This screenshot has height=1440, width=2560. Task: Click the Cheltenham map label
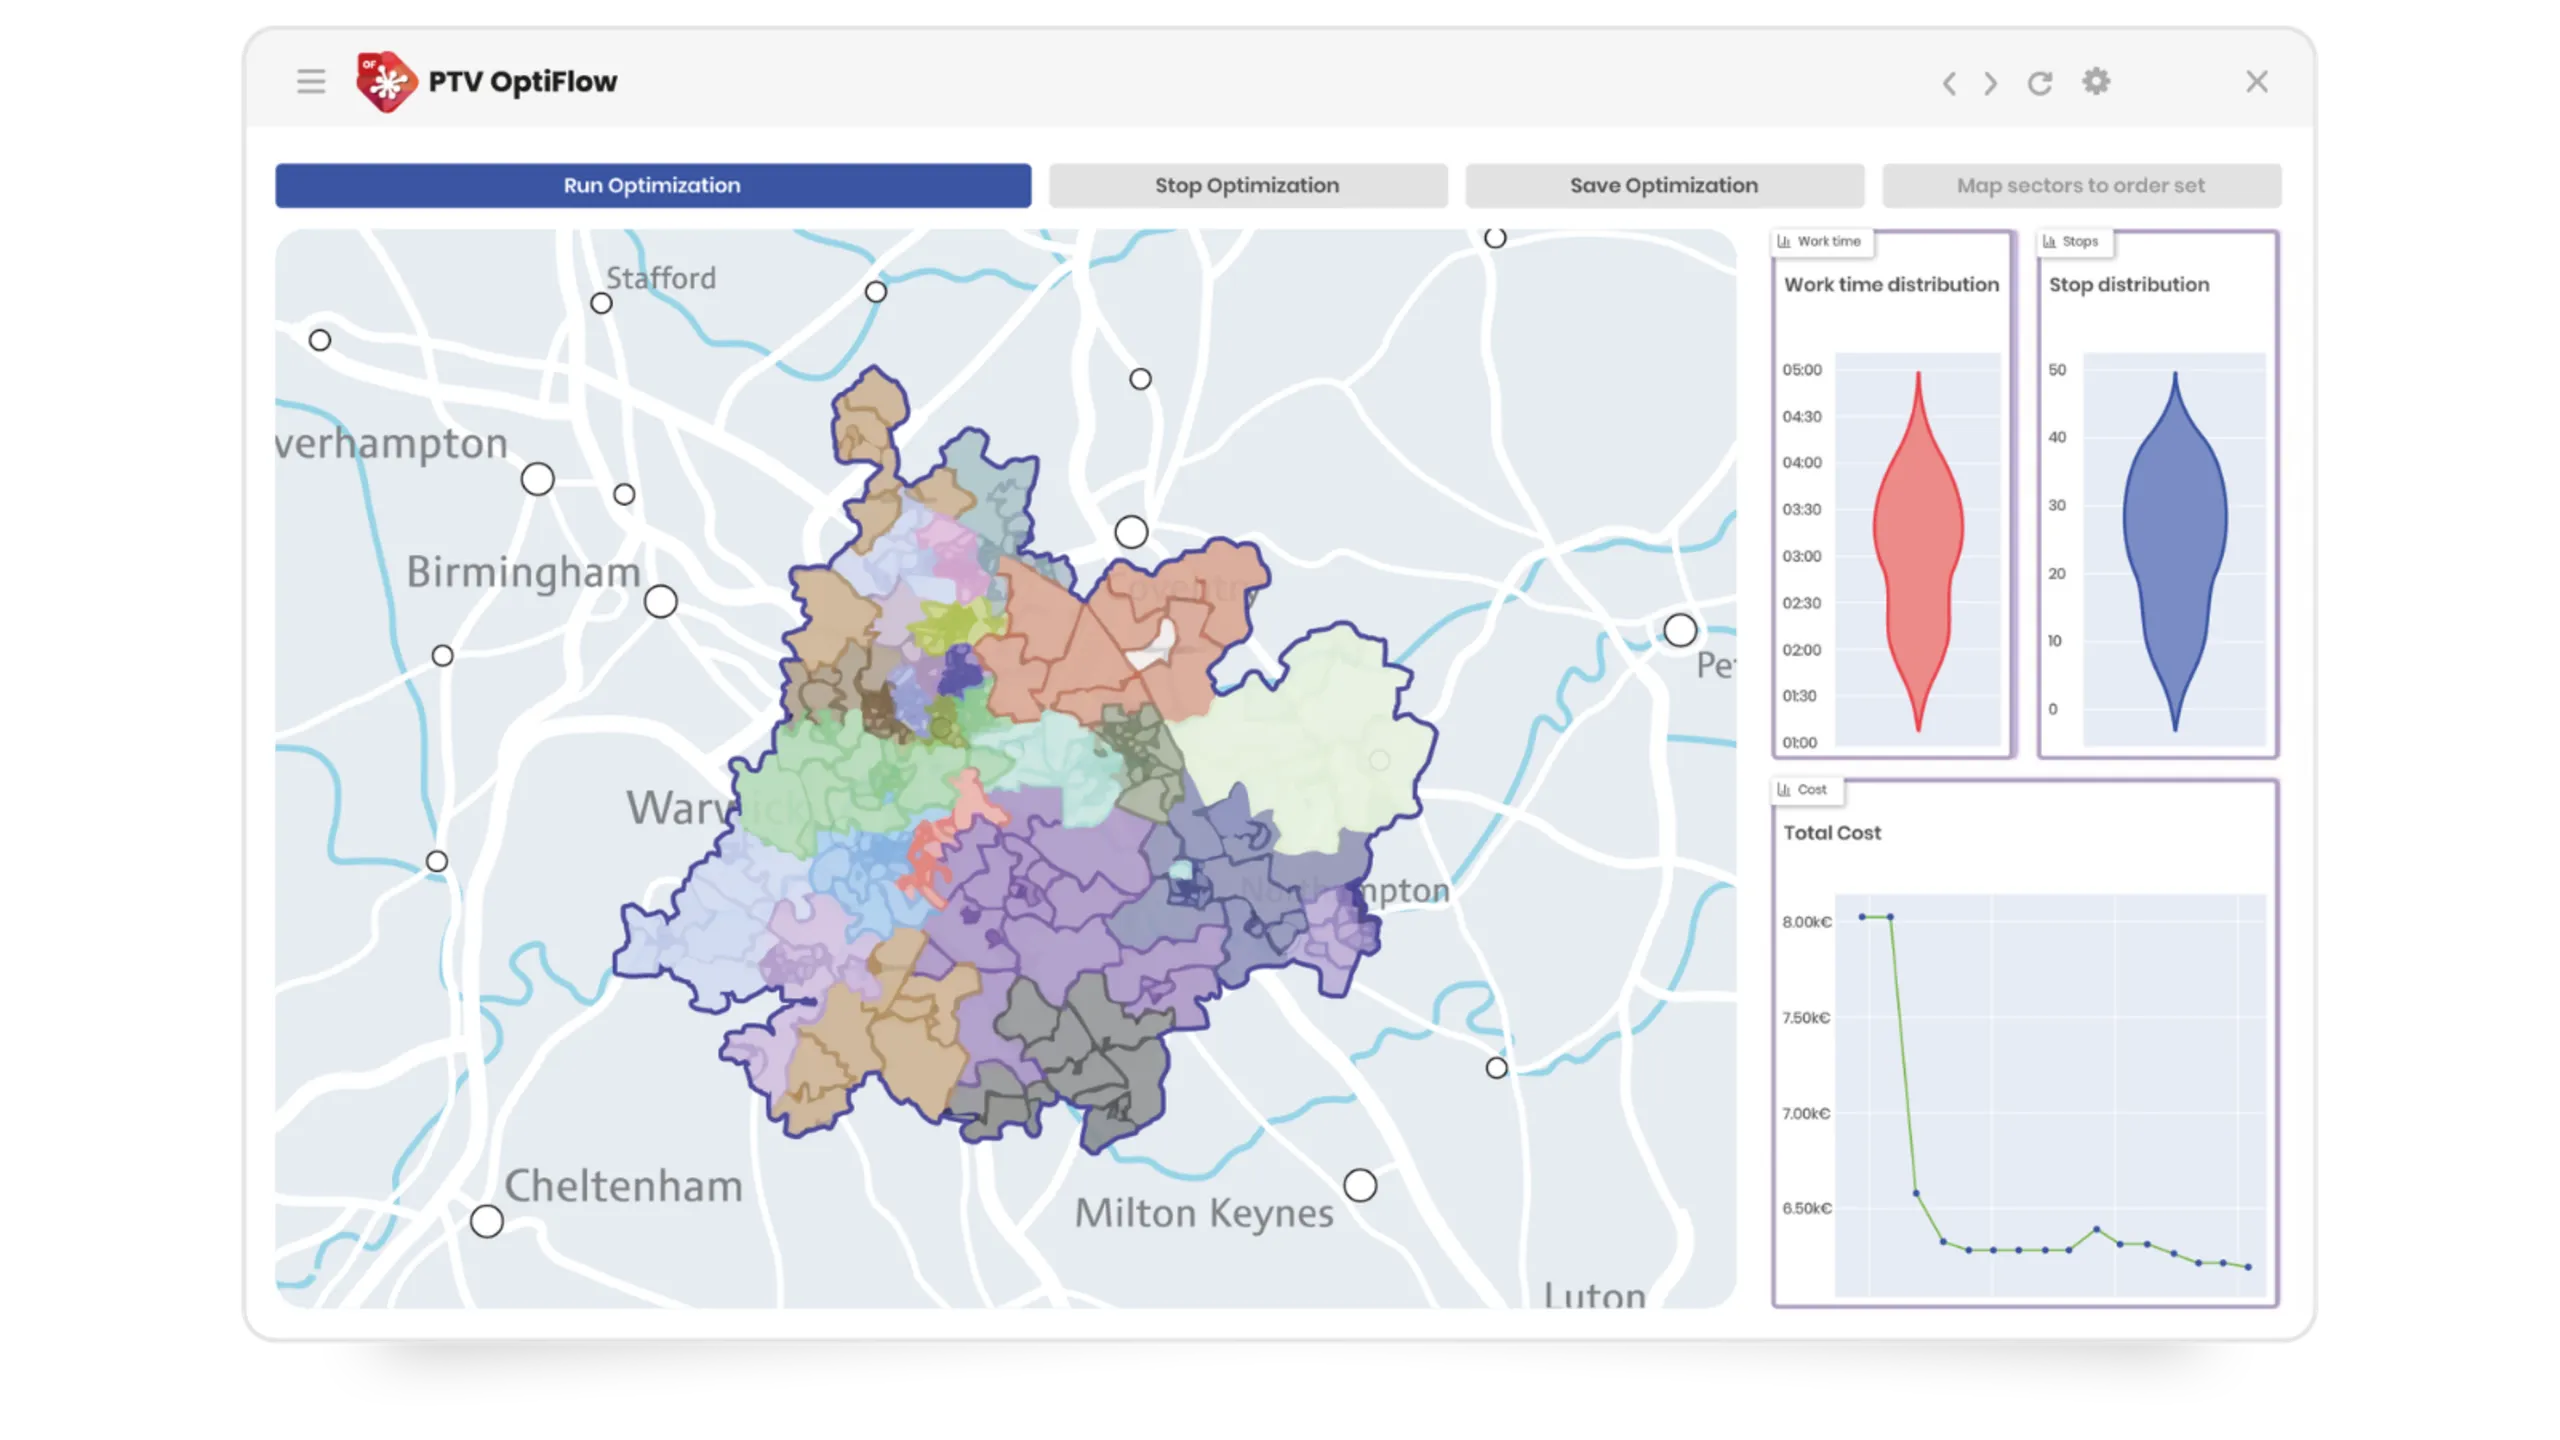click(623, 1186)
